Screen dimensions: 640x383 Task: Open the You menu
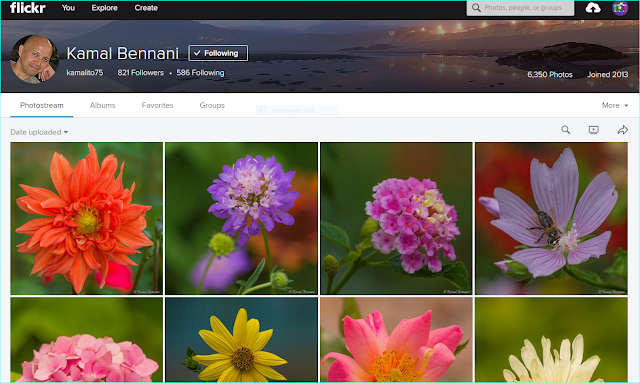[x=68, y=8]
